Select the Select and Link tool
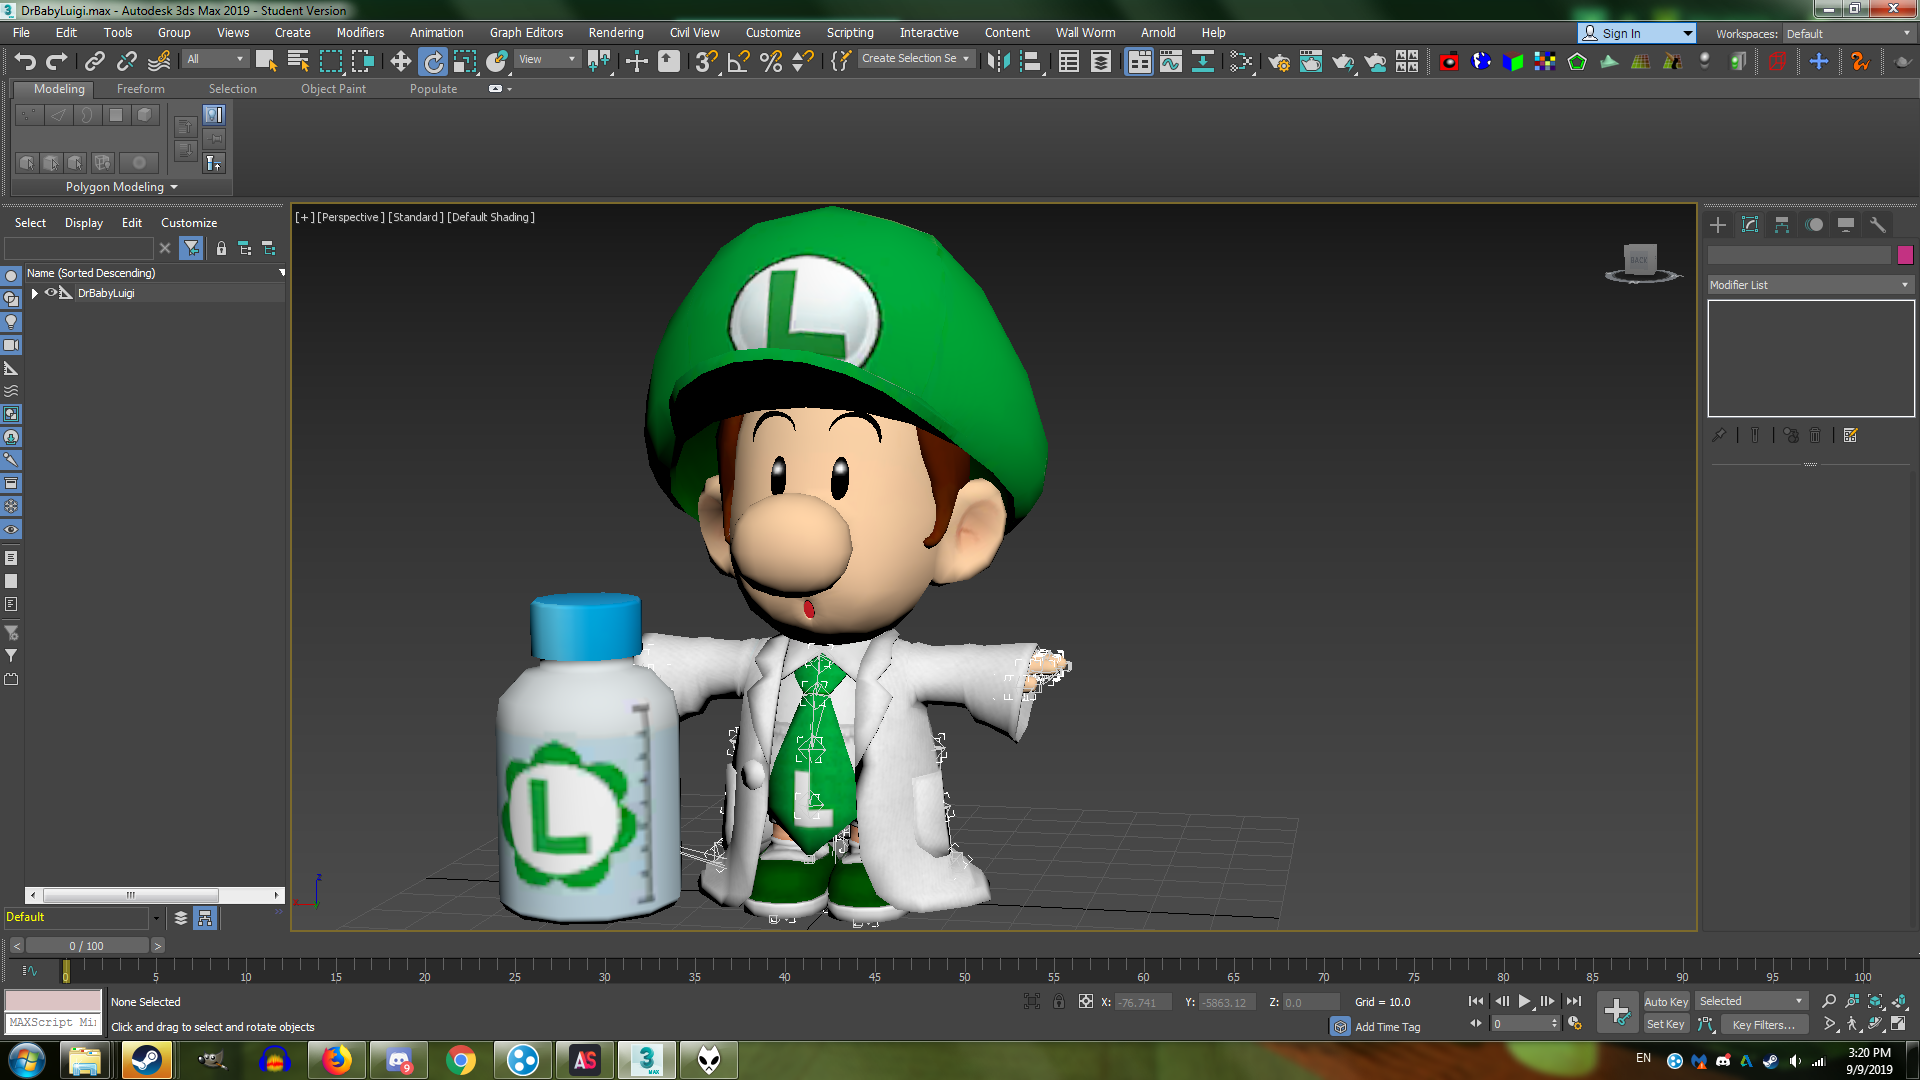The height and width of the screenshot is (1080, 1920). [95, 61]
